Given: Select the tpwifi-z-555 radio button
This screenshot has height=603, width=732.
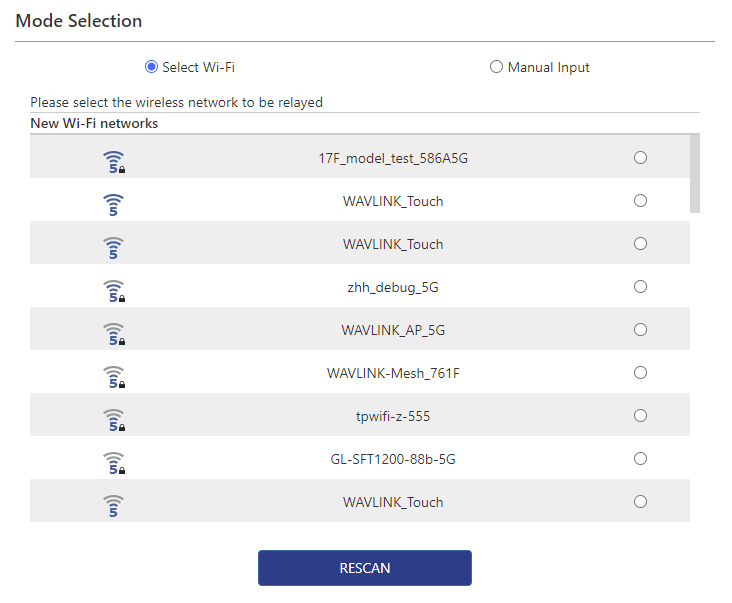Looking at the screenshot, I should coord(641,416).
